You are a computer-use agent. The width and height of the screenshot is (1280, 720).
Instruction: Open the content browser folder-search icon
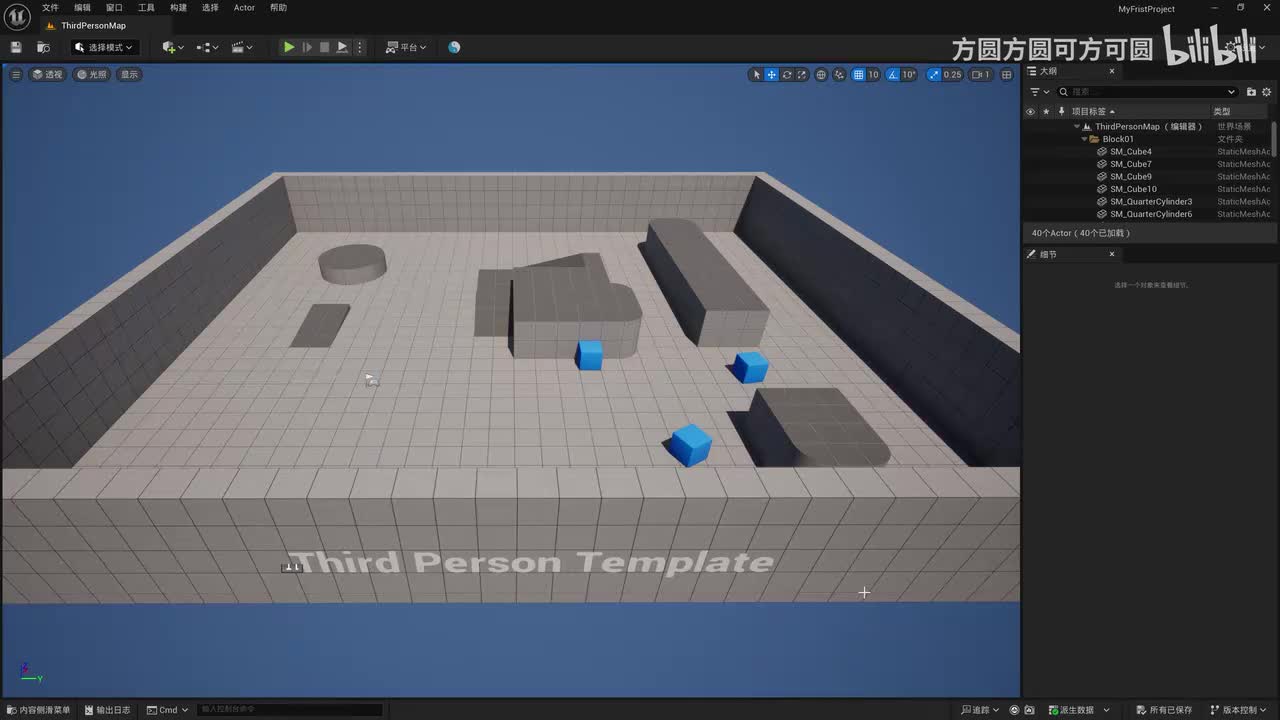pyautogui.click(x=43, y=47)
